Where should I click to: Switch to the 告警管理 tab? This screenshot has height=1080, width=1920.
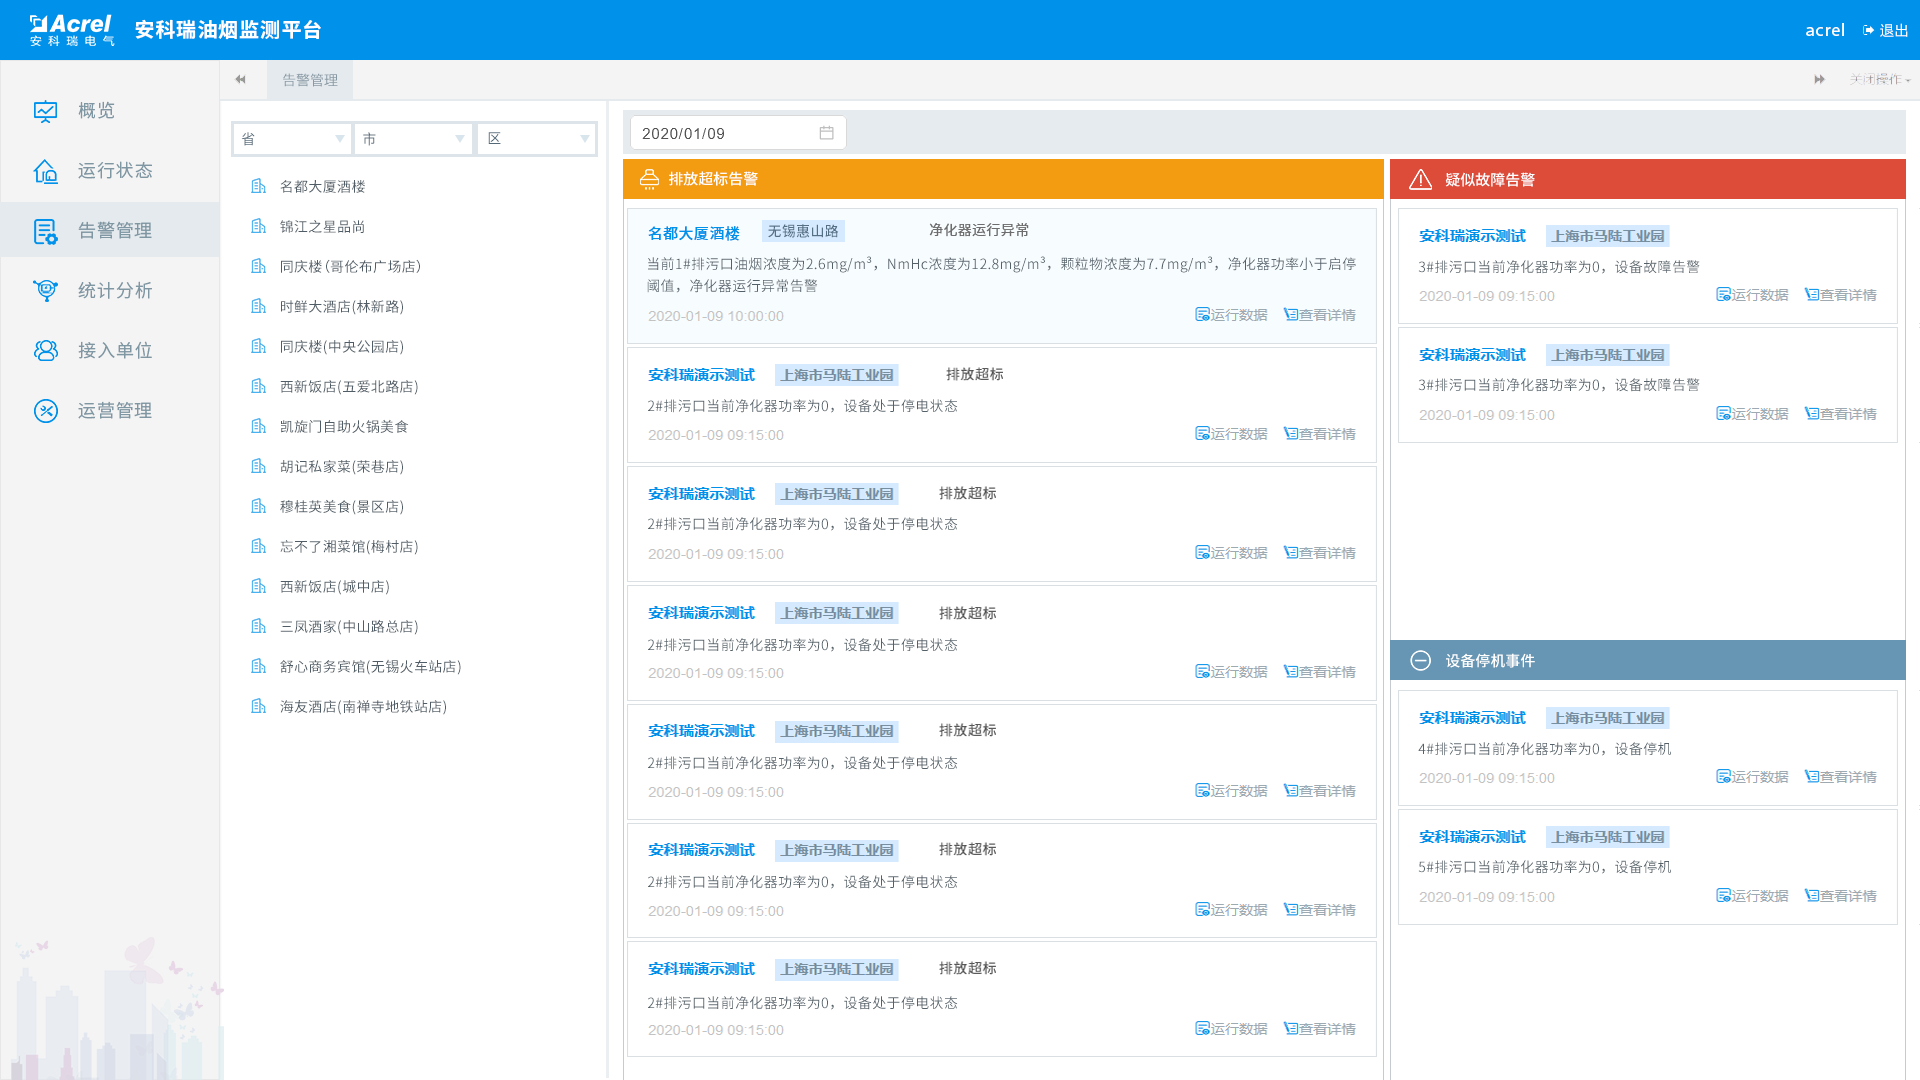pos(310,80)
